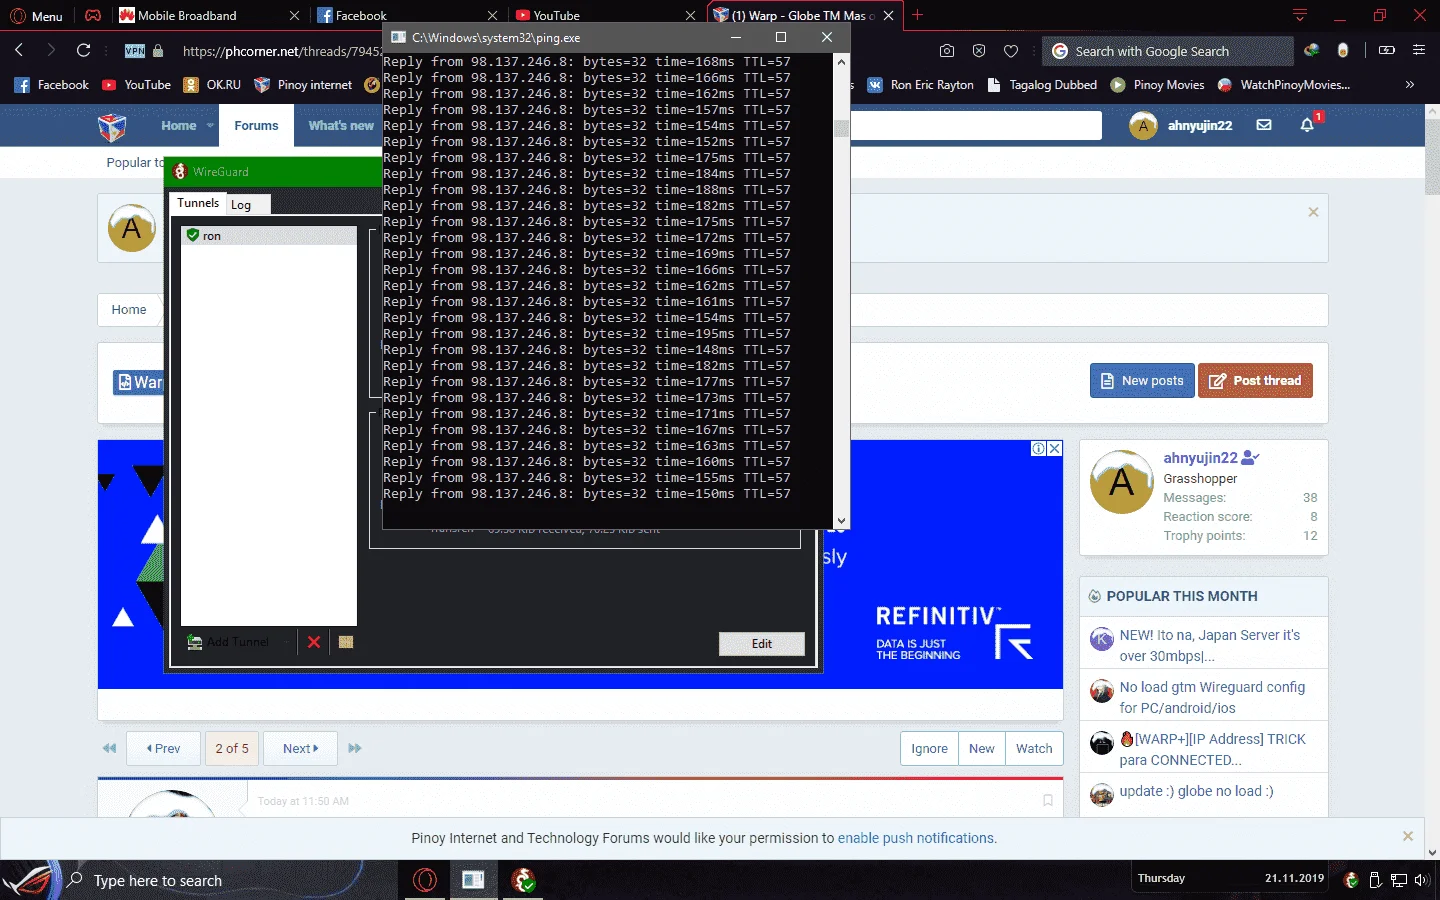The height and width of the screenshot is (900, 1440).
Task: Click the enable push notifications link
Action: click(916, 838)
